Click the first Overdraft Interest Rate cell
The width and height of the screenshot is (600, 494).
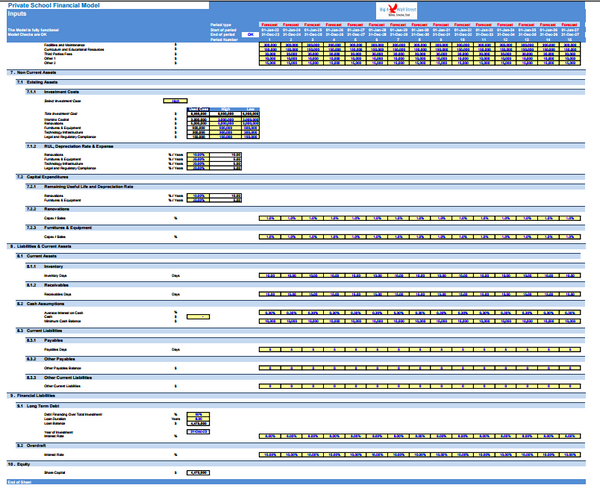coord(270,454)
